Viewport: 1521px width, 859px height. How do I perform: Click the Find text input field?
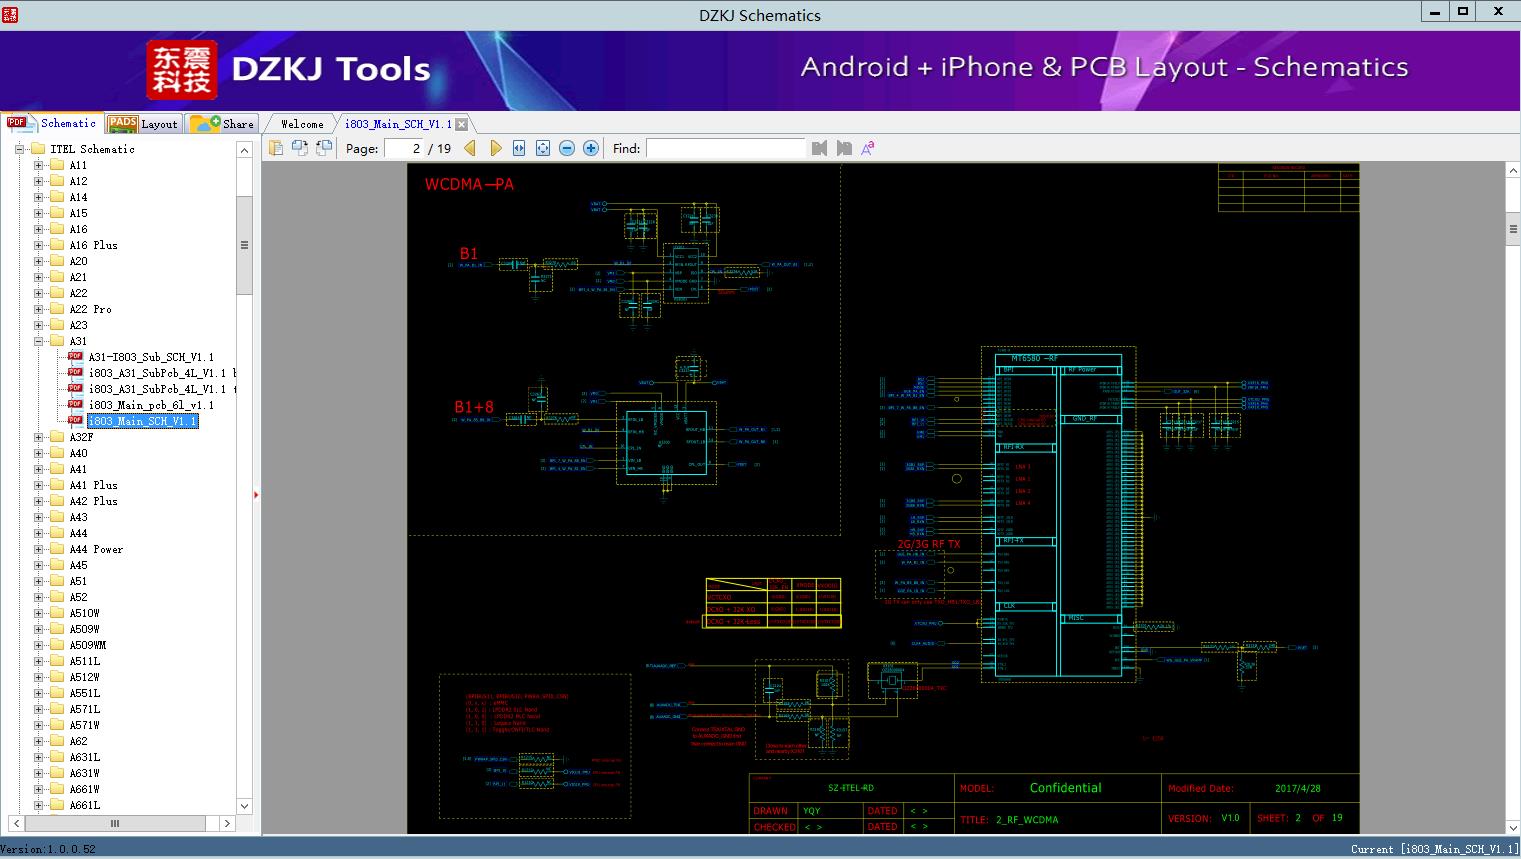click(725, 148)
